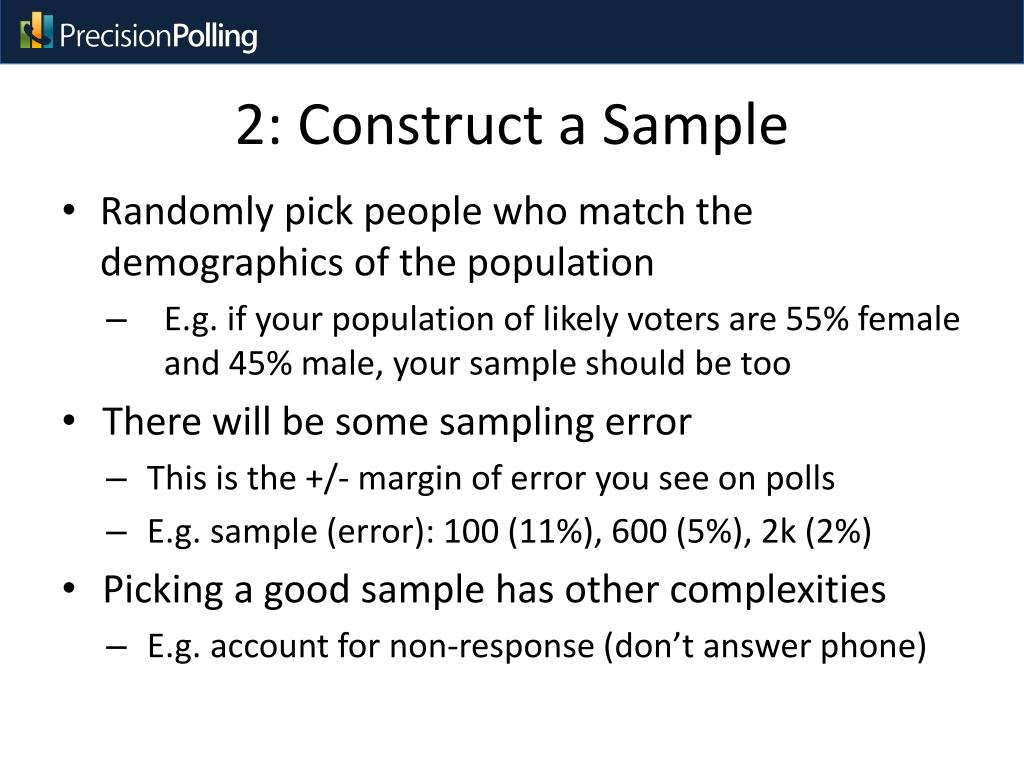The width and height of the screenshot is (1024, 768).
Task: Click the bullet dot before 'Randomly pick people'
Action: [x=69, y=211]
